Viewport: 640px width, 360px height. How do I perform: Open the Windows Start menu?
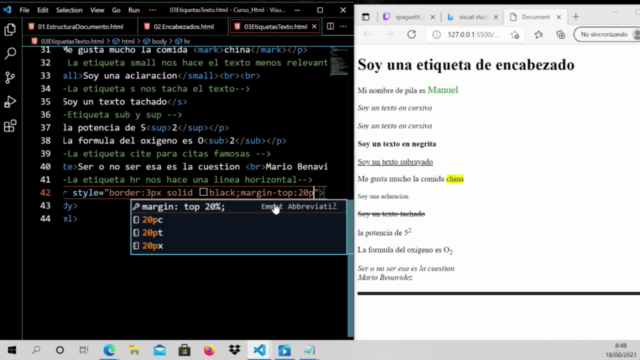coord(12,350)
